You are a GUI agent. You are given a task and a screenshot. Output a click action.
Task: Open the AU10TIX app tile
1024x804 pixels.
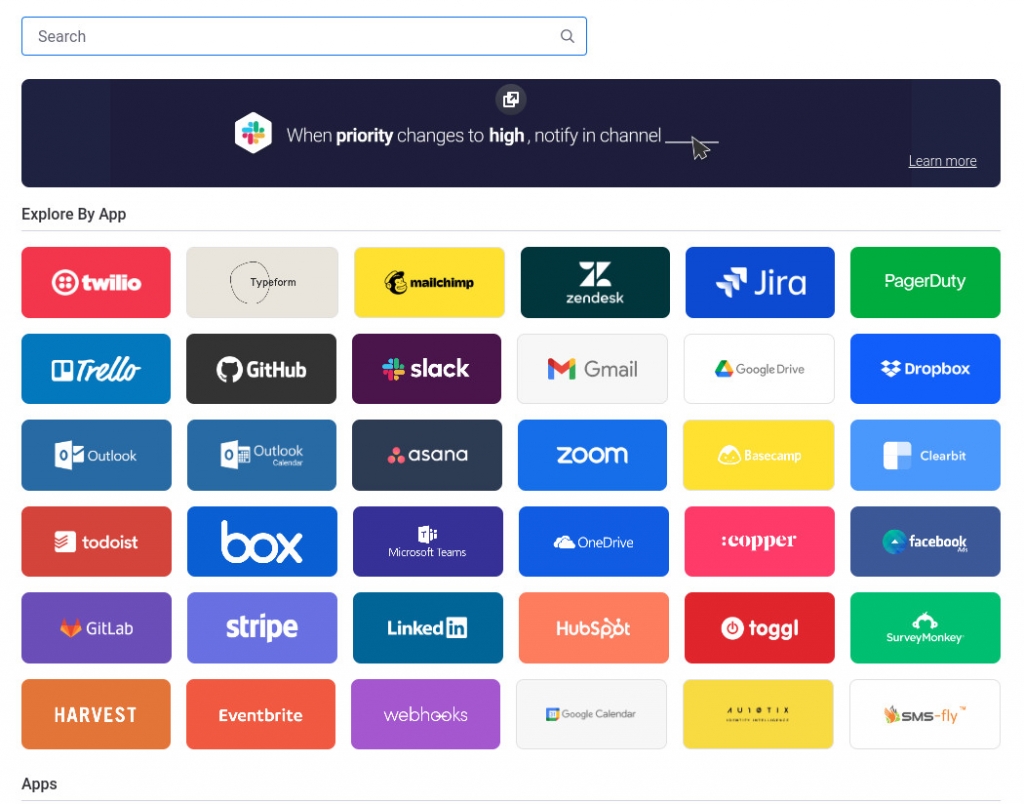click(758, 714)
